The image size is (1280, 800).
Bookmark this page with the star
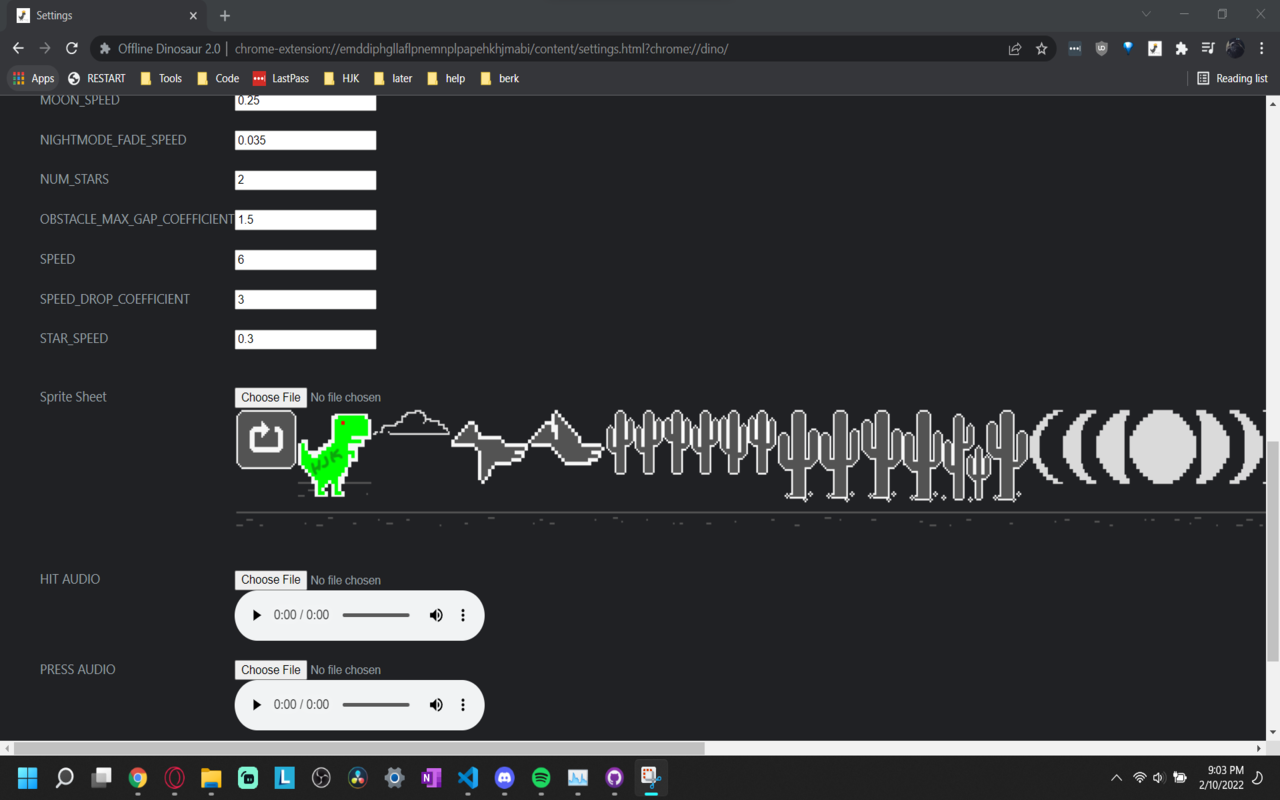tap(1041, 48)
